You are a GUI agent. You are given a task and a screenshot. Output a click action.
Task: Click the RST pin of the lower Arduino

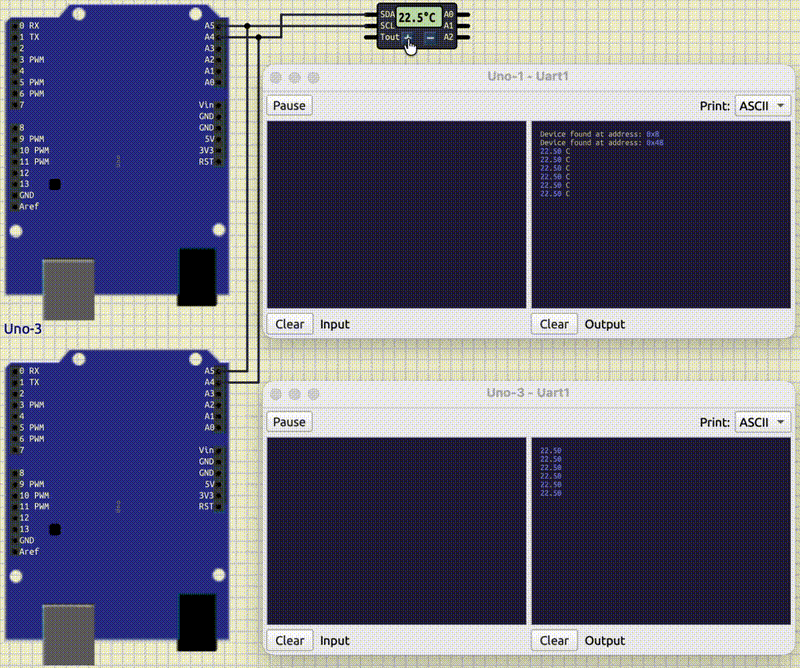click(x=218, y=507)
